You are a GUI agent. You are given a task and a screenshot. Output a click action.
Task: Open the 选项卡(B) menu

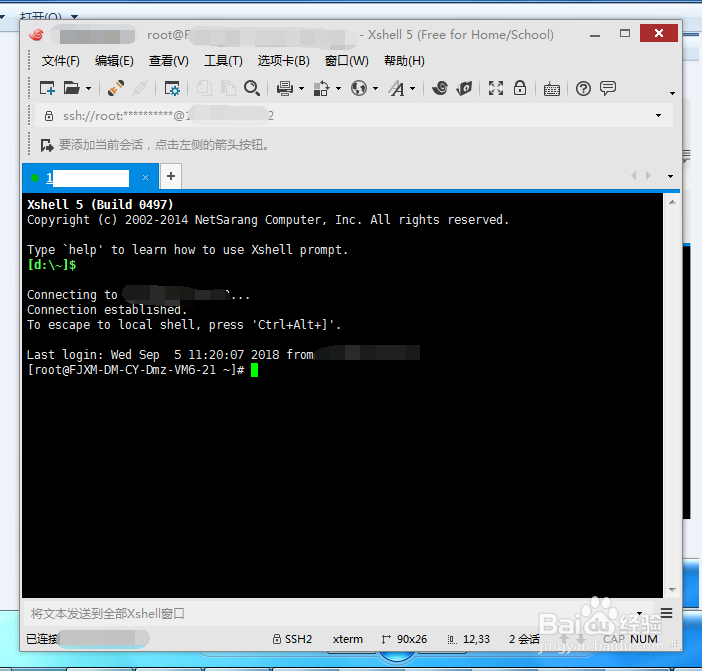tap(283, 61)
